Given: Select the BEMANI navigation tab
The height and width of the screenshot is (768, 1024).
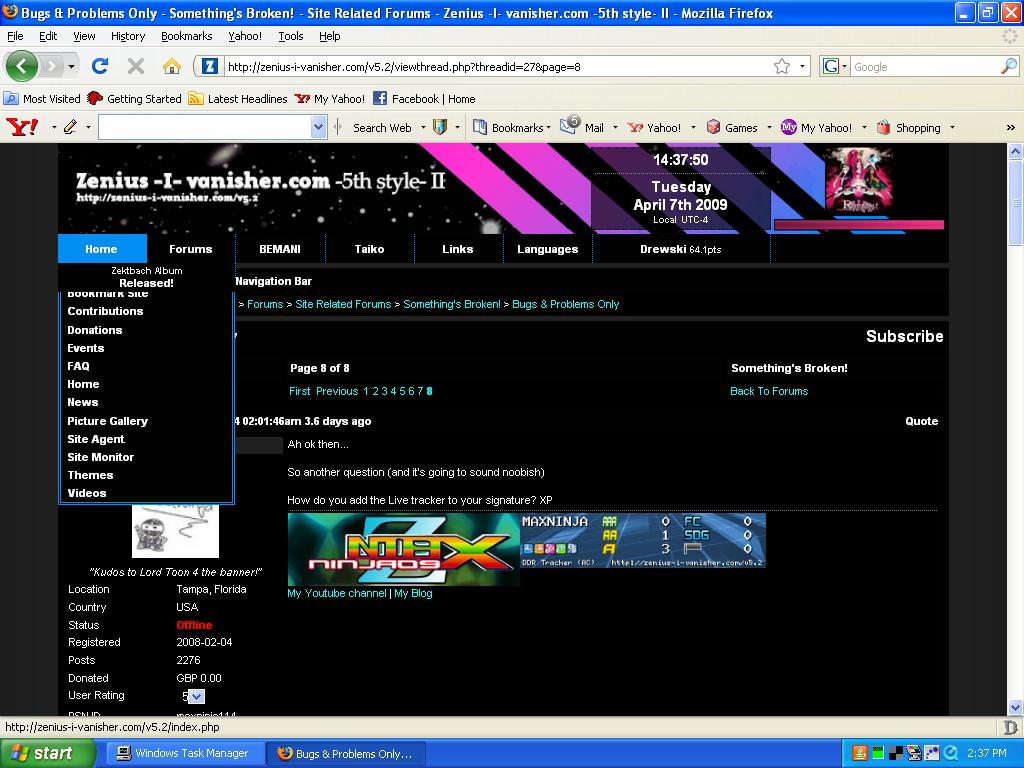Looking at the screenshot, I should point(280,249).
